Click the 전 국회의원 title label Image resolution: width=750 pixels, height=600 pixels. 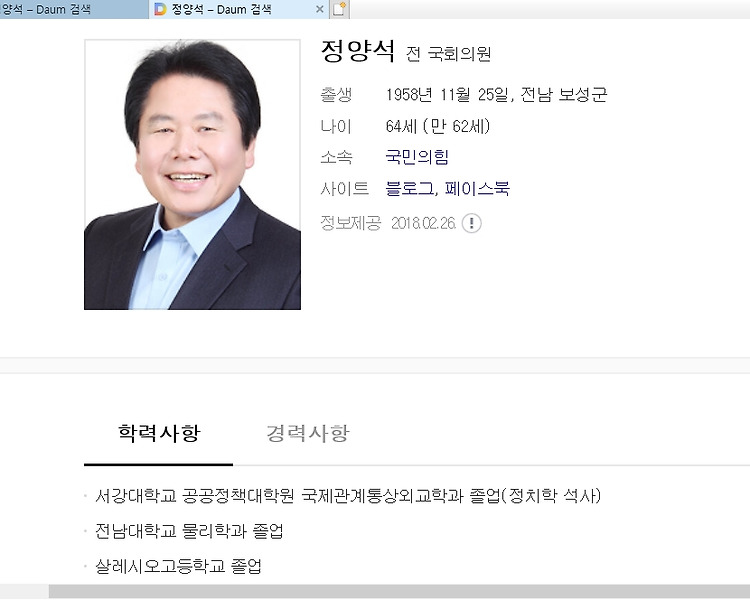coord(448,54)
